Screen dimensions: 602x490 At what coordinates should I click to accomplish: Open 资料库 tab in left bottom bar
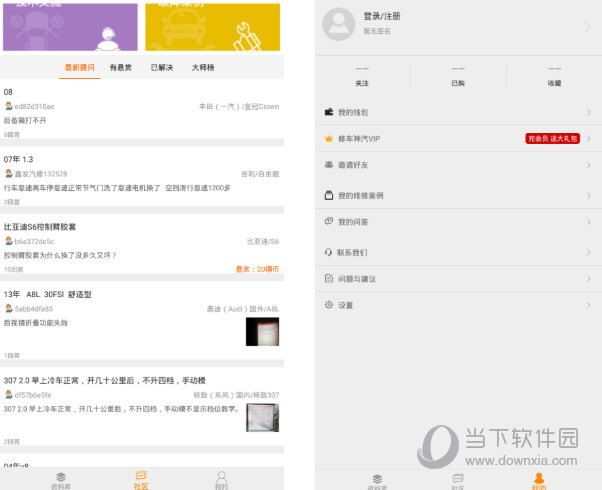(61, 481)
